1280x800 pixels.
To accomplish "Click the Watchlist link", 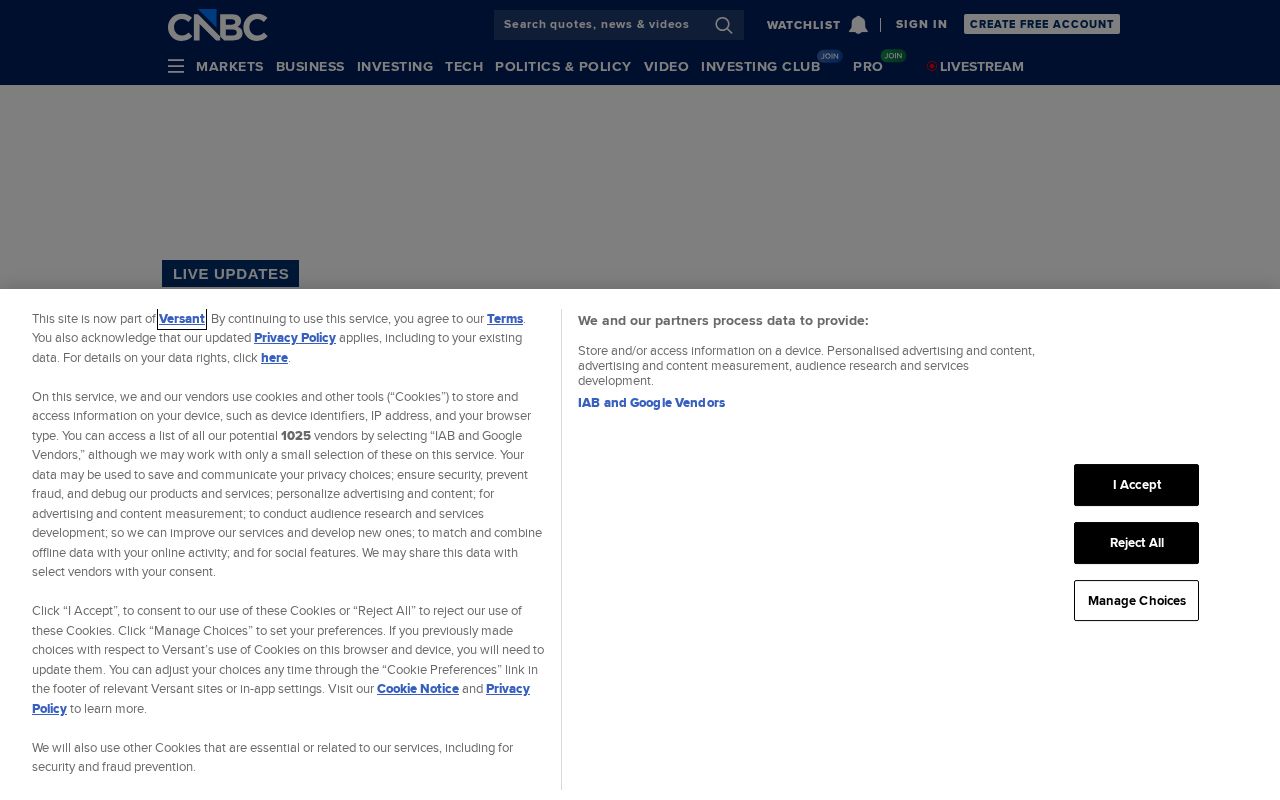I will (x=804, y=25).
